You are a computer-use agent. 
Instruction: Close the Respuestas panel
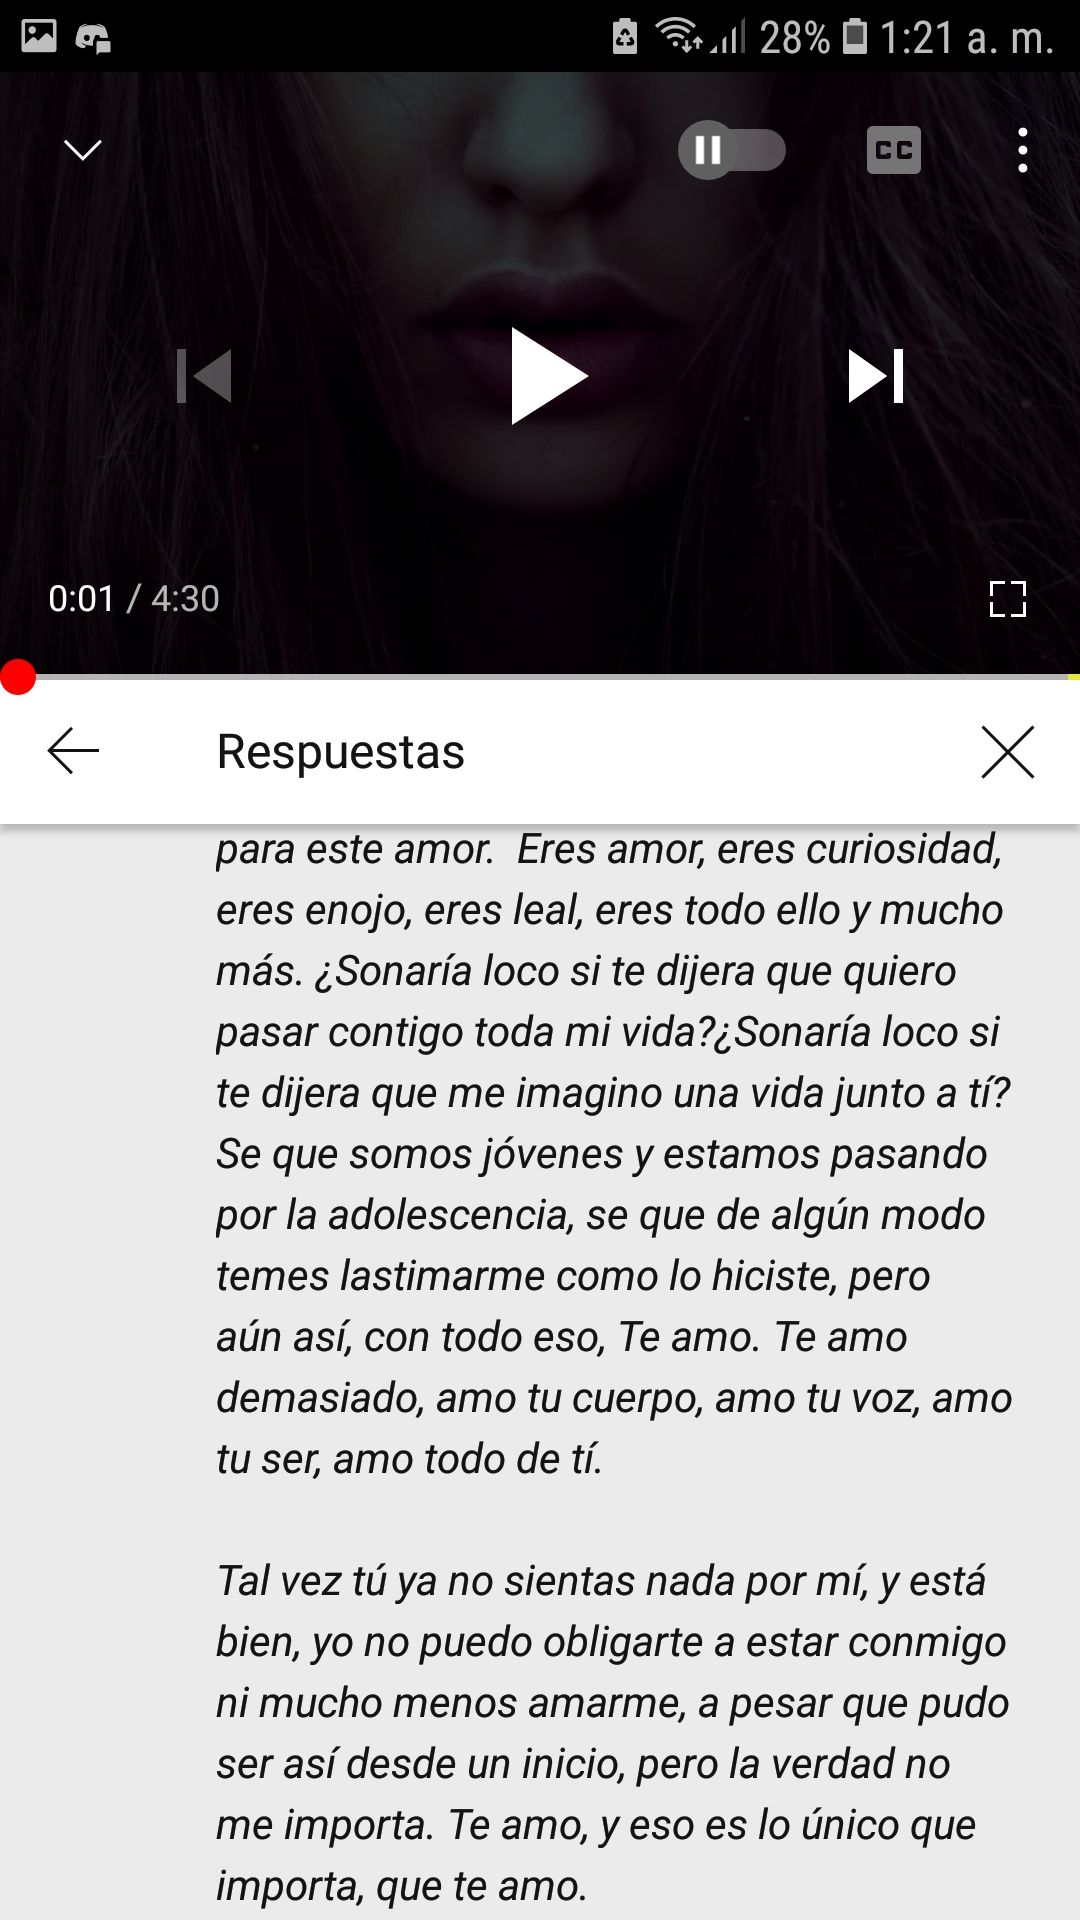pos(1007,751)
